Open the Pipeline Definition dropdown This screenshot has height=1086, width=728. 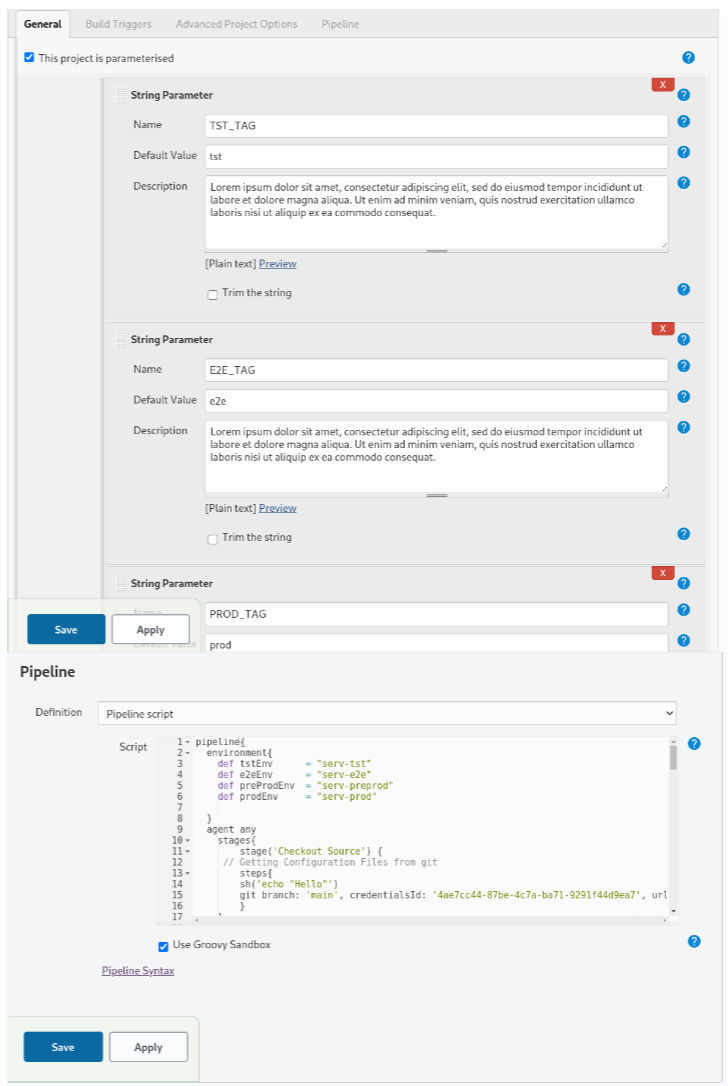387,713
